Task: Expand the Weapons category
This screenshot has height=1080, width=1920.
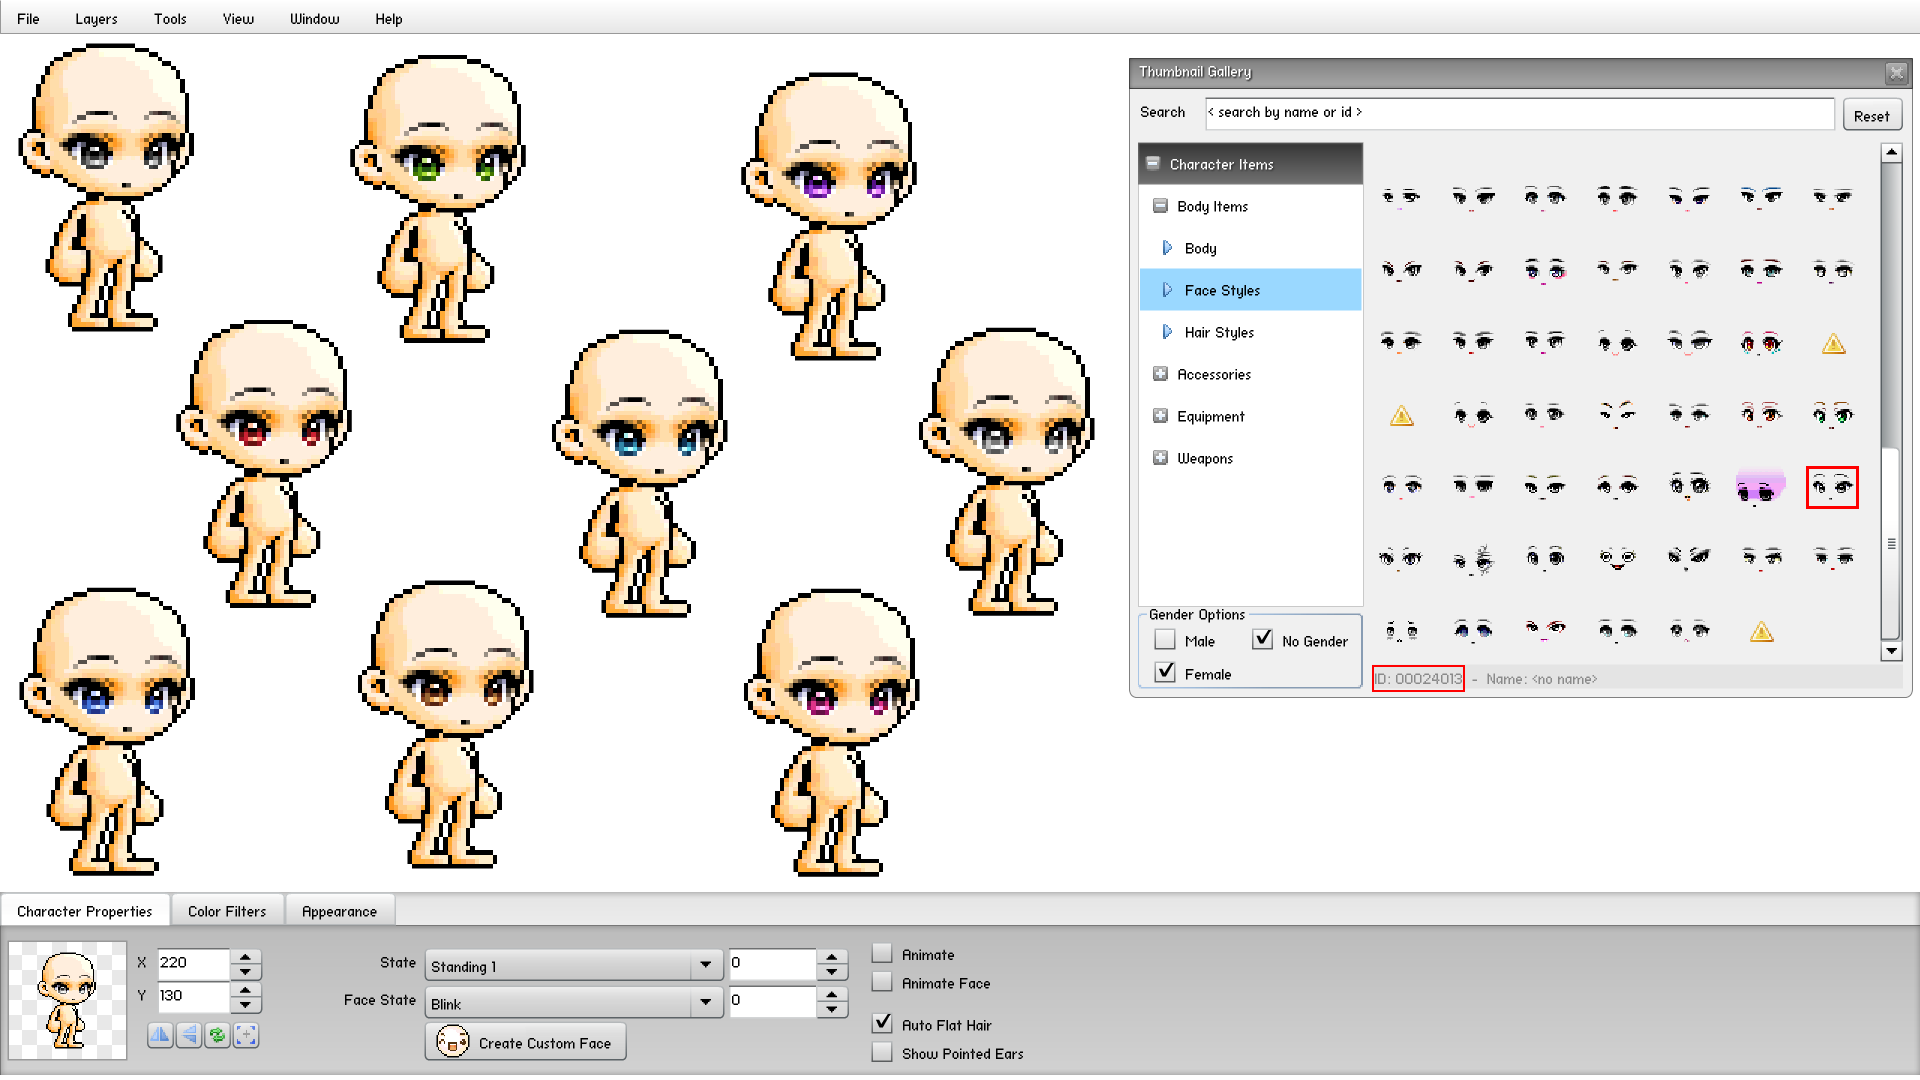Action: tap(1160, 458)
